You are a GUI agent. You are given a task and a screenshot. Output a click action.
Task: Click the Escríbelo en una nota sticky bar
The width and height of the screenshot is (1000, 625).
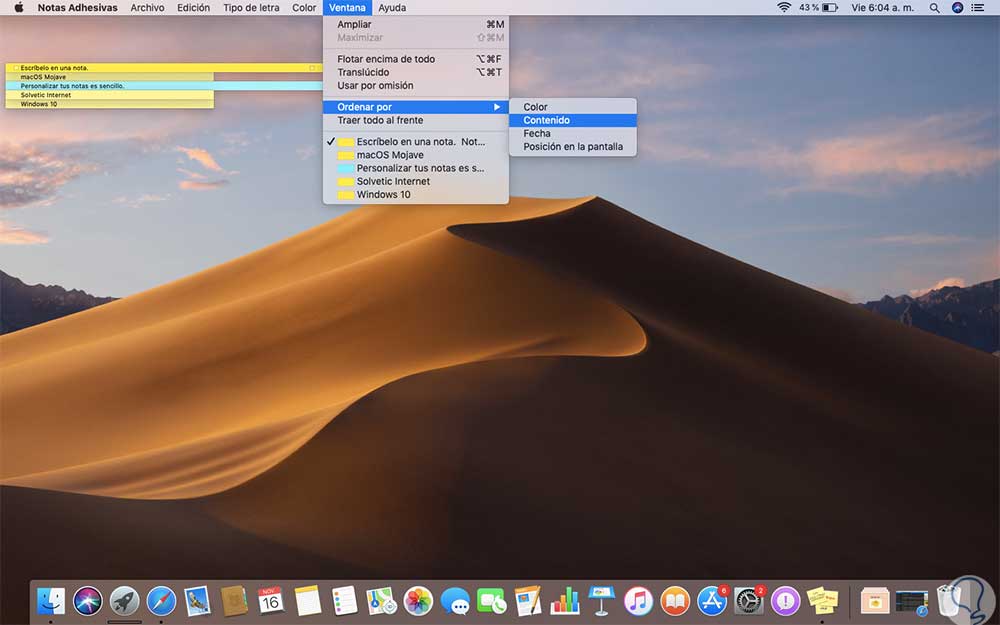click(x=165, y=68)
